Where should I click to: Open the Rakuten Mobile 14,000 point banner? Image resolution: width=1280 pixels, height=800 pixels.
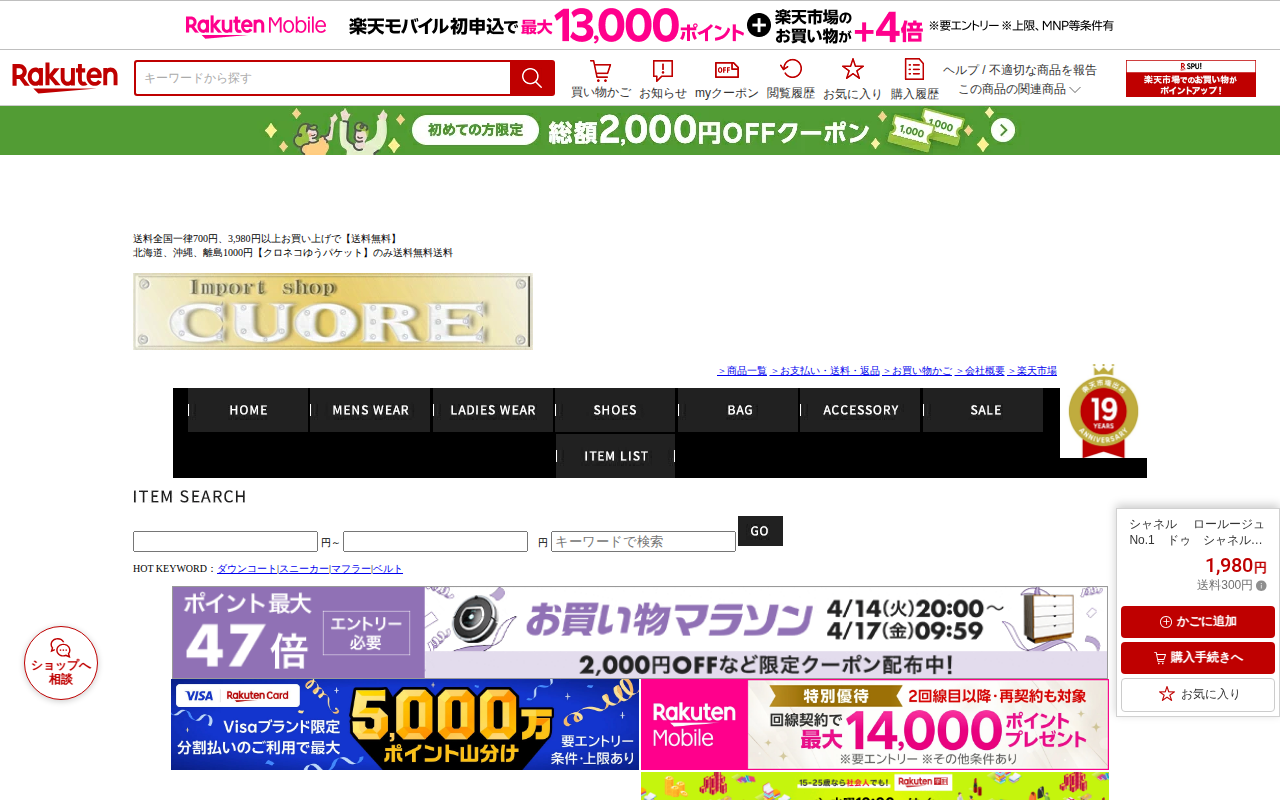pos(875,725)
